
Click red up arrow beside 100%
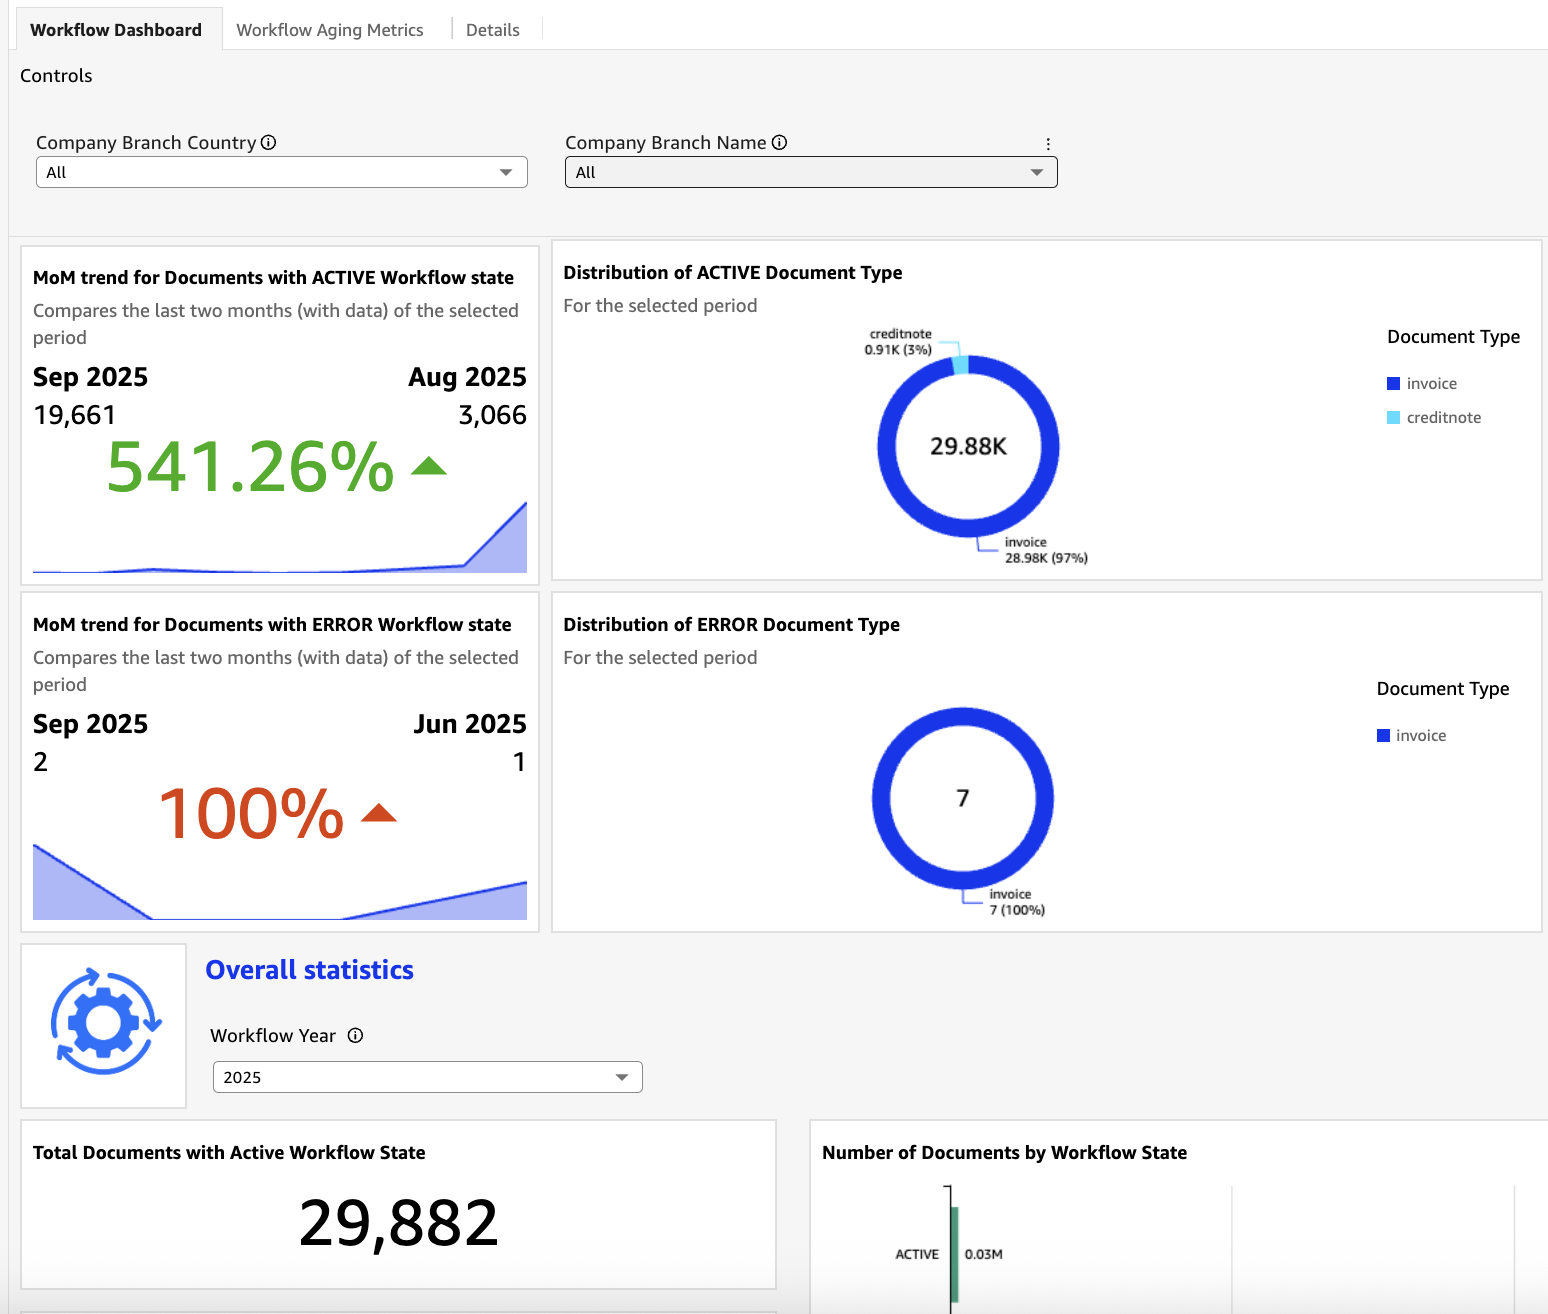coord(379,813)
